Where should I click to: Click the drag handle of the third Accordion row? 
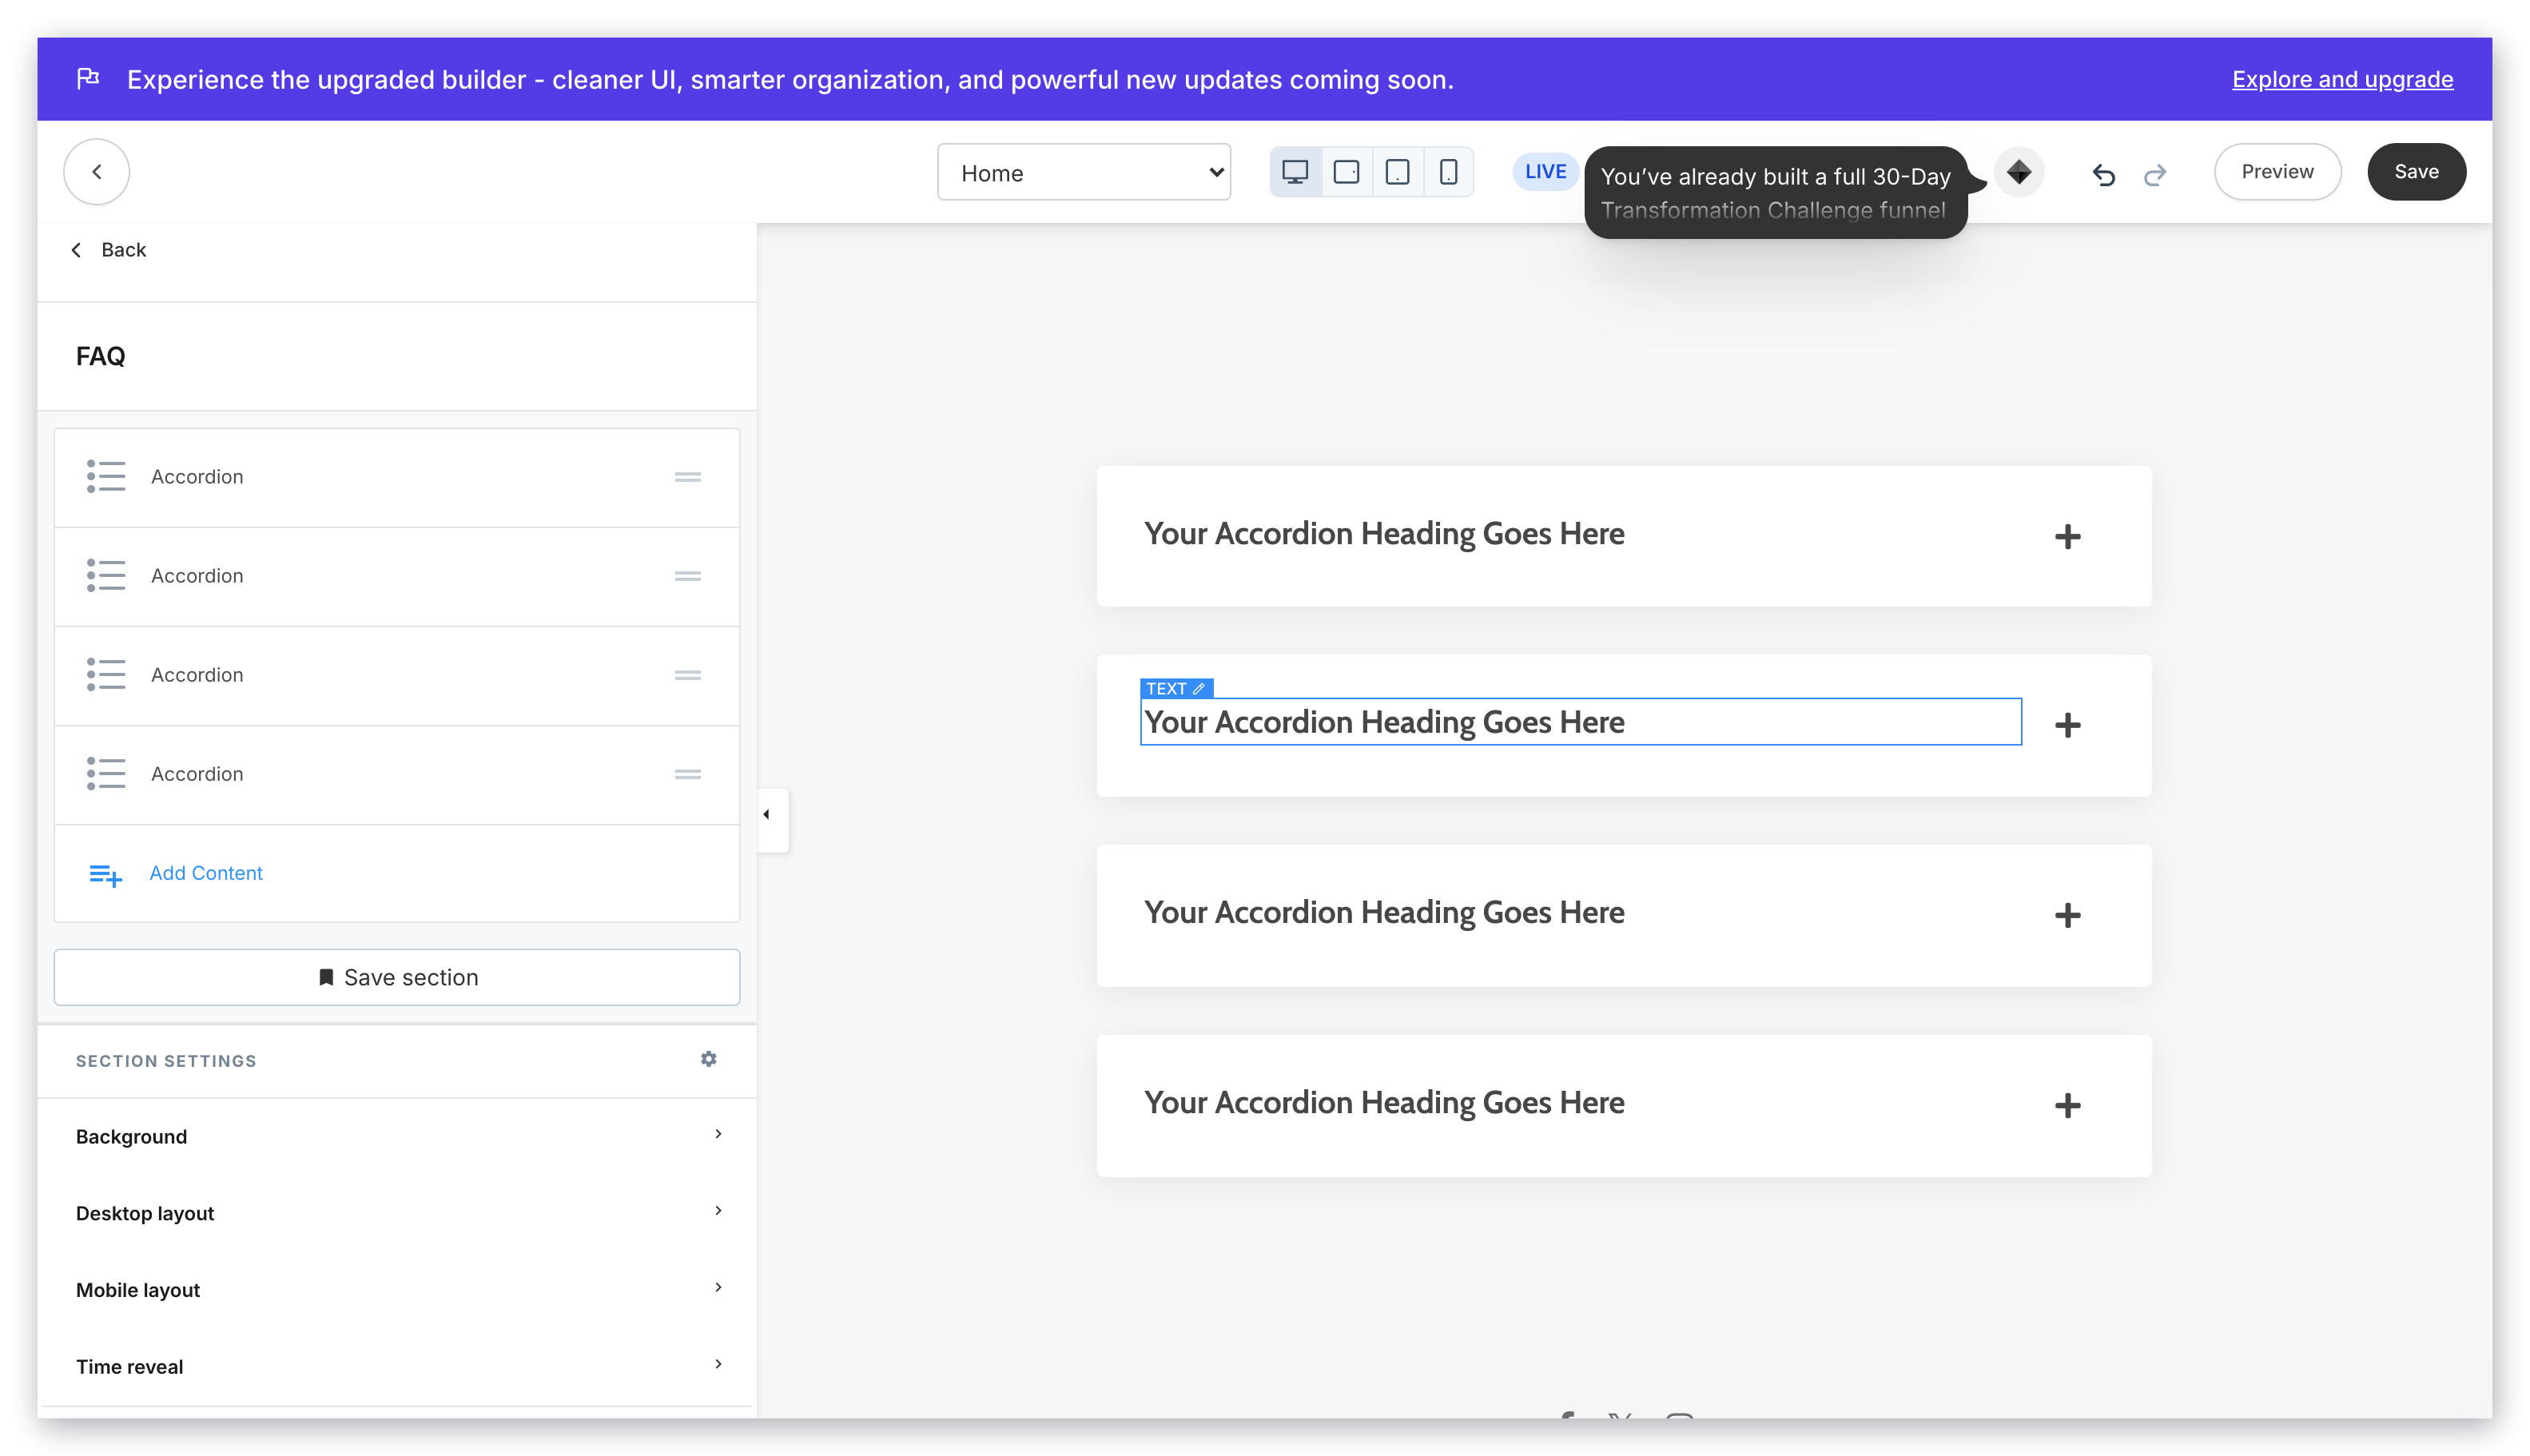[x=687, y=675]
